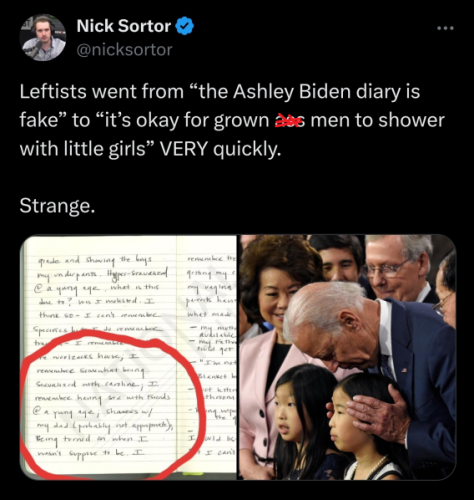474x500 pixels.
Task: Click the pearl necklace on the girl
Action: 376,466
